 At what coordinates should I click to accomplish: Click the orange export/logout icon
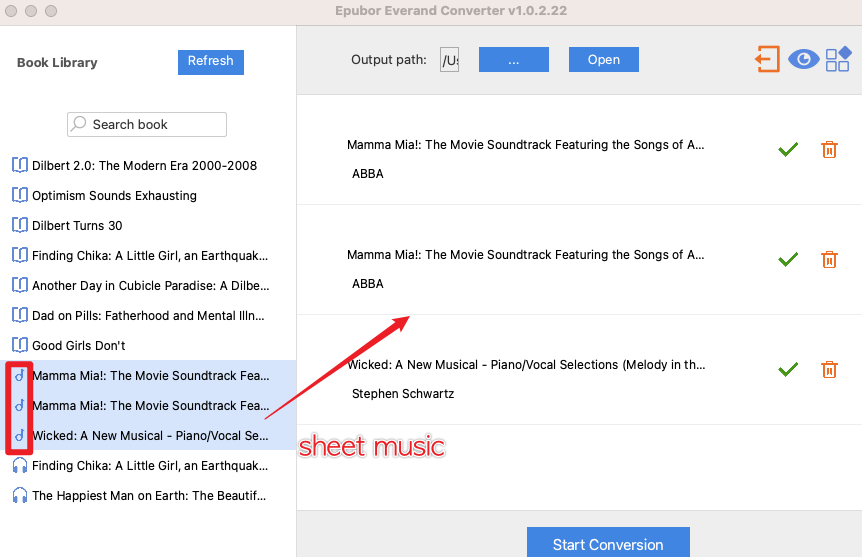coord(767,59)
